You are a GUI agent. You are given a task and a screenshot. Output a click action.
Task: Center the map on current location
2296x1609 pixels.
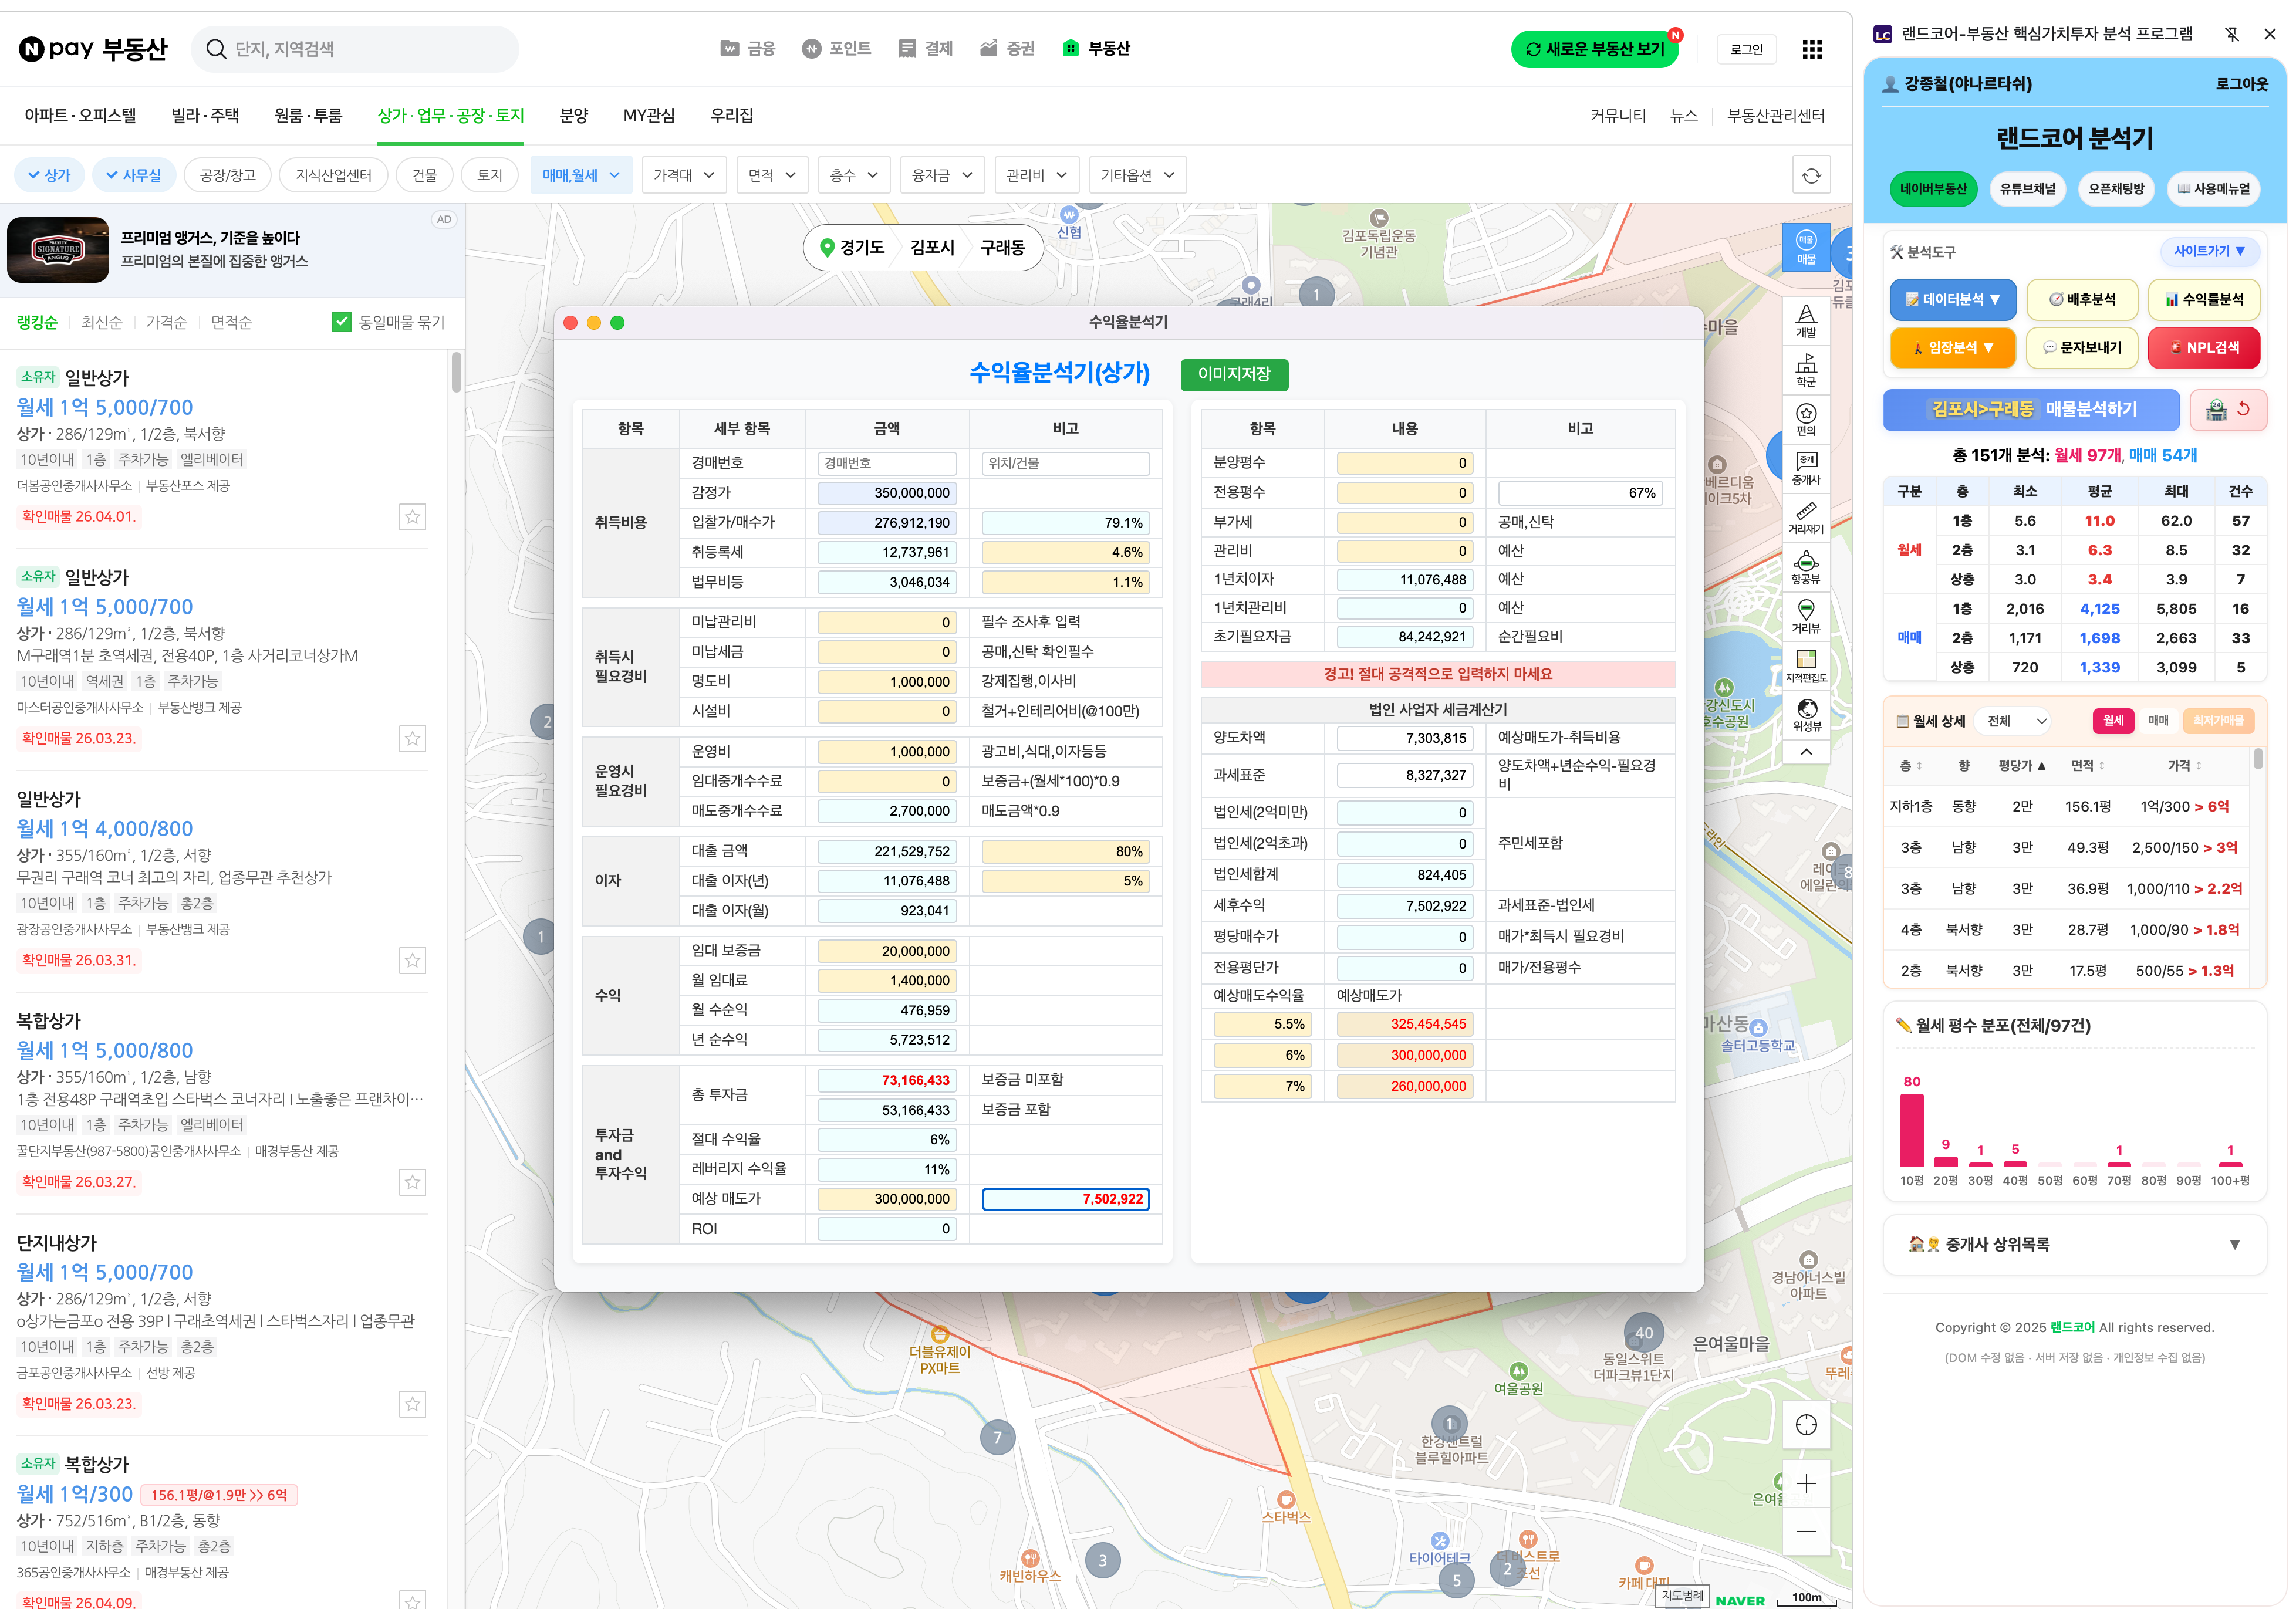click(1806, 1424)
